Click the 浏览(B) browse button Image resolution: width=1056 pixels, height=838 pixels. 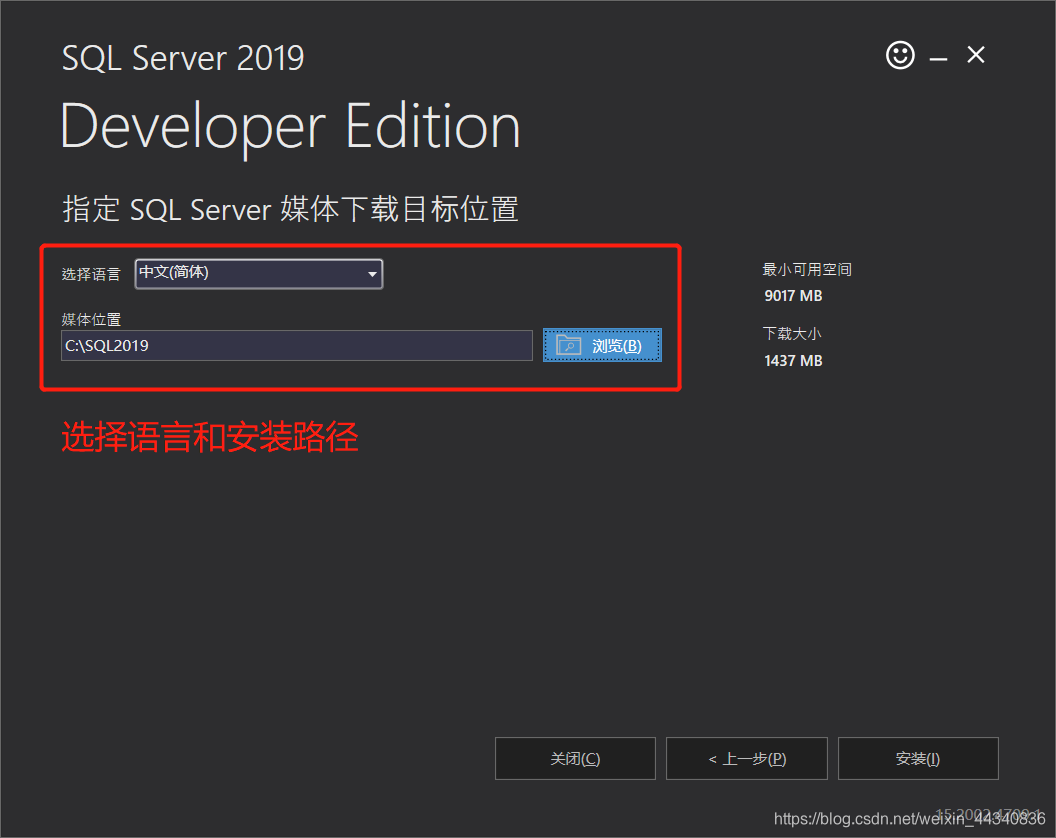602,346
